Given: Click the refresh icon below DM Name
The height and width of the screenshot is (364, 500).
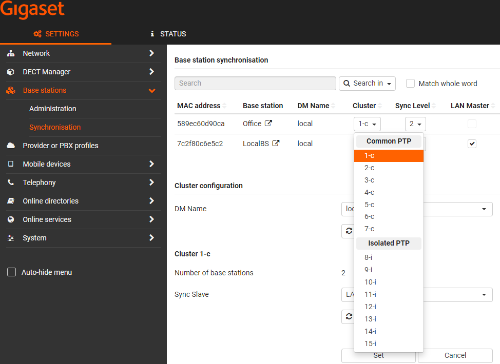Looking at the screenshot, I should tap(348, 231).
